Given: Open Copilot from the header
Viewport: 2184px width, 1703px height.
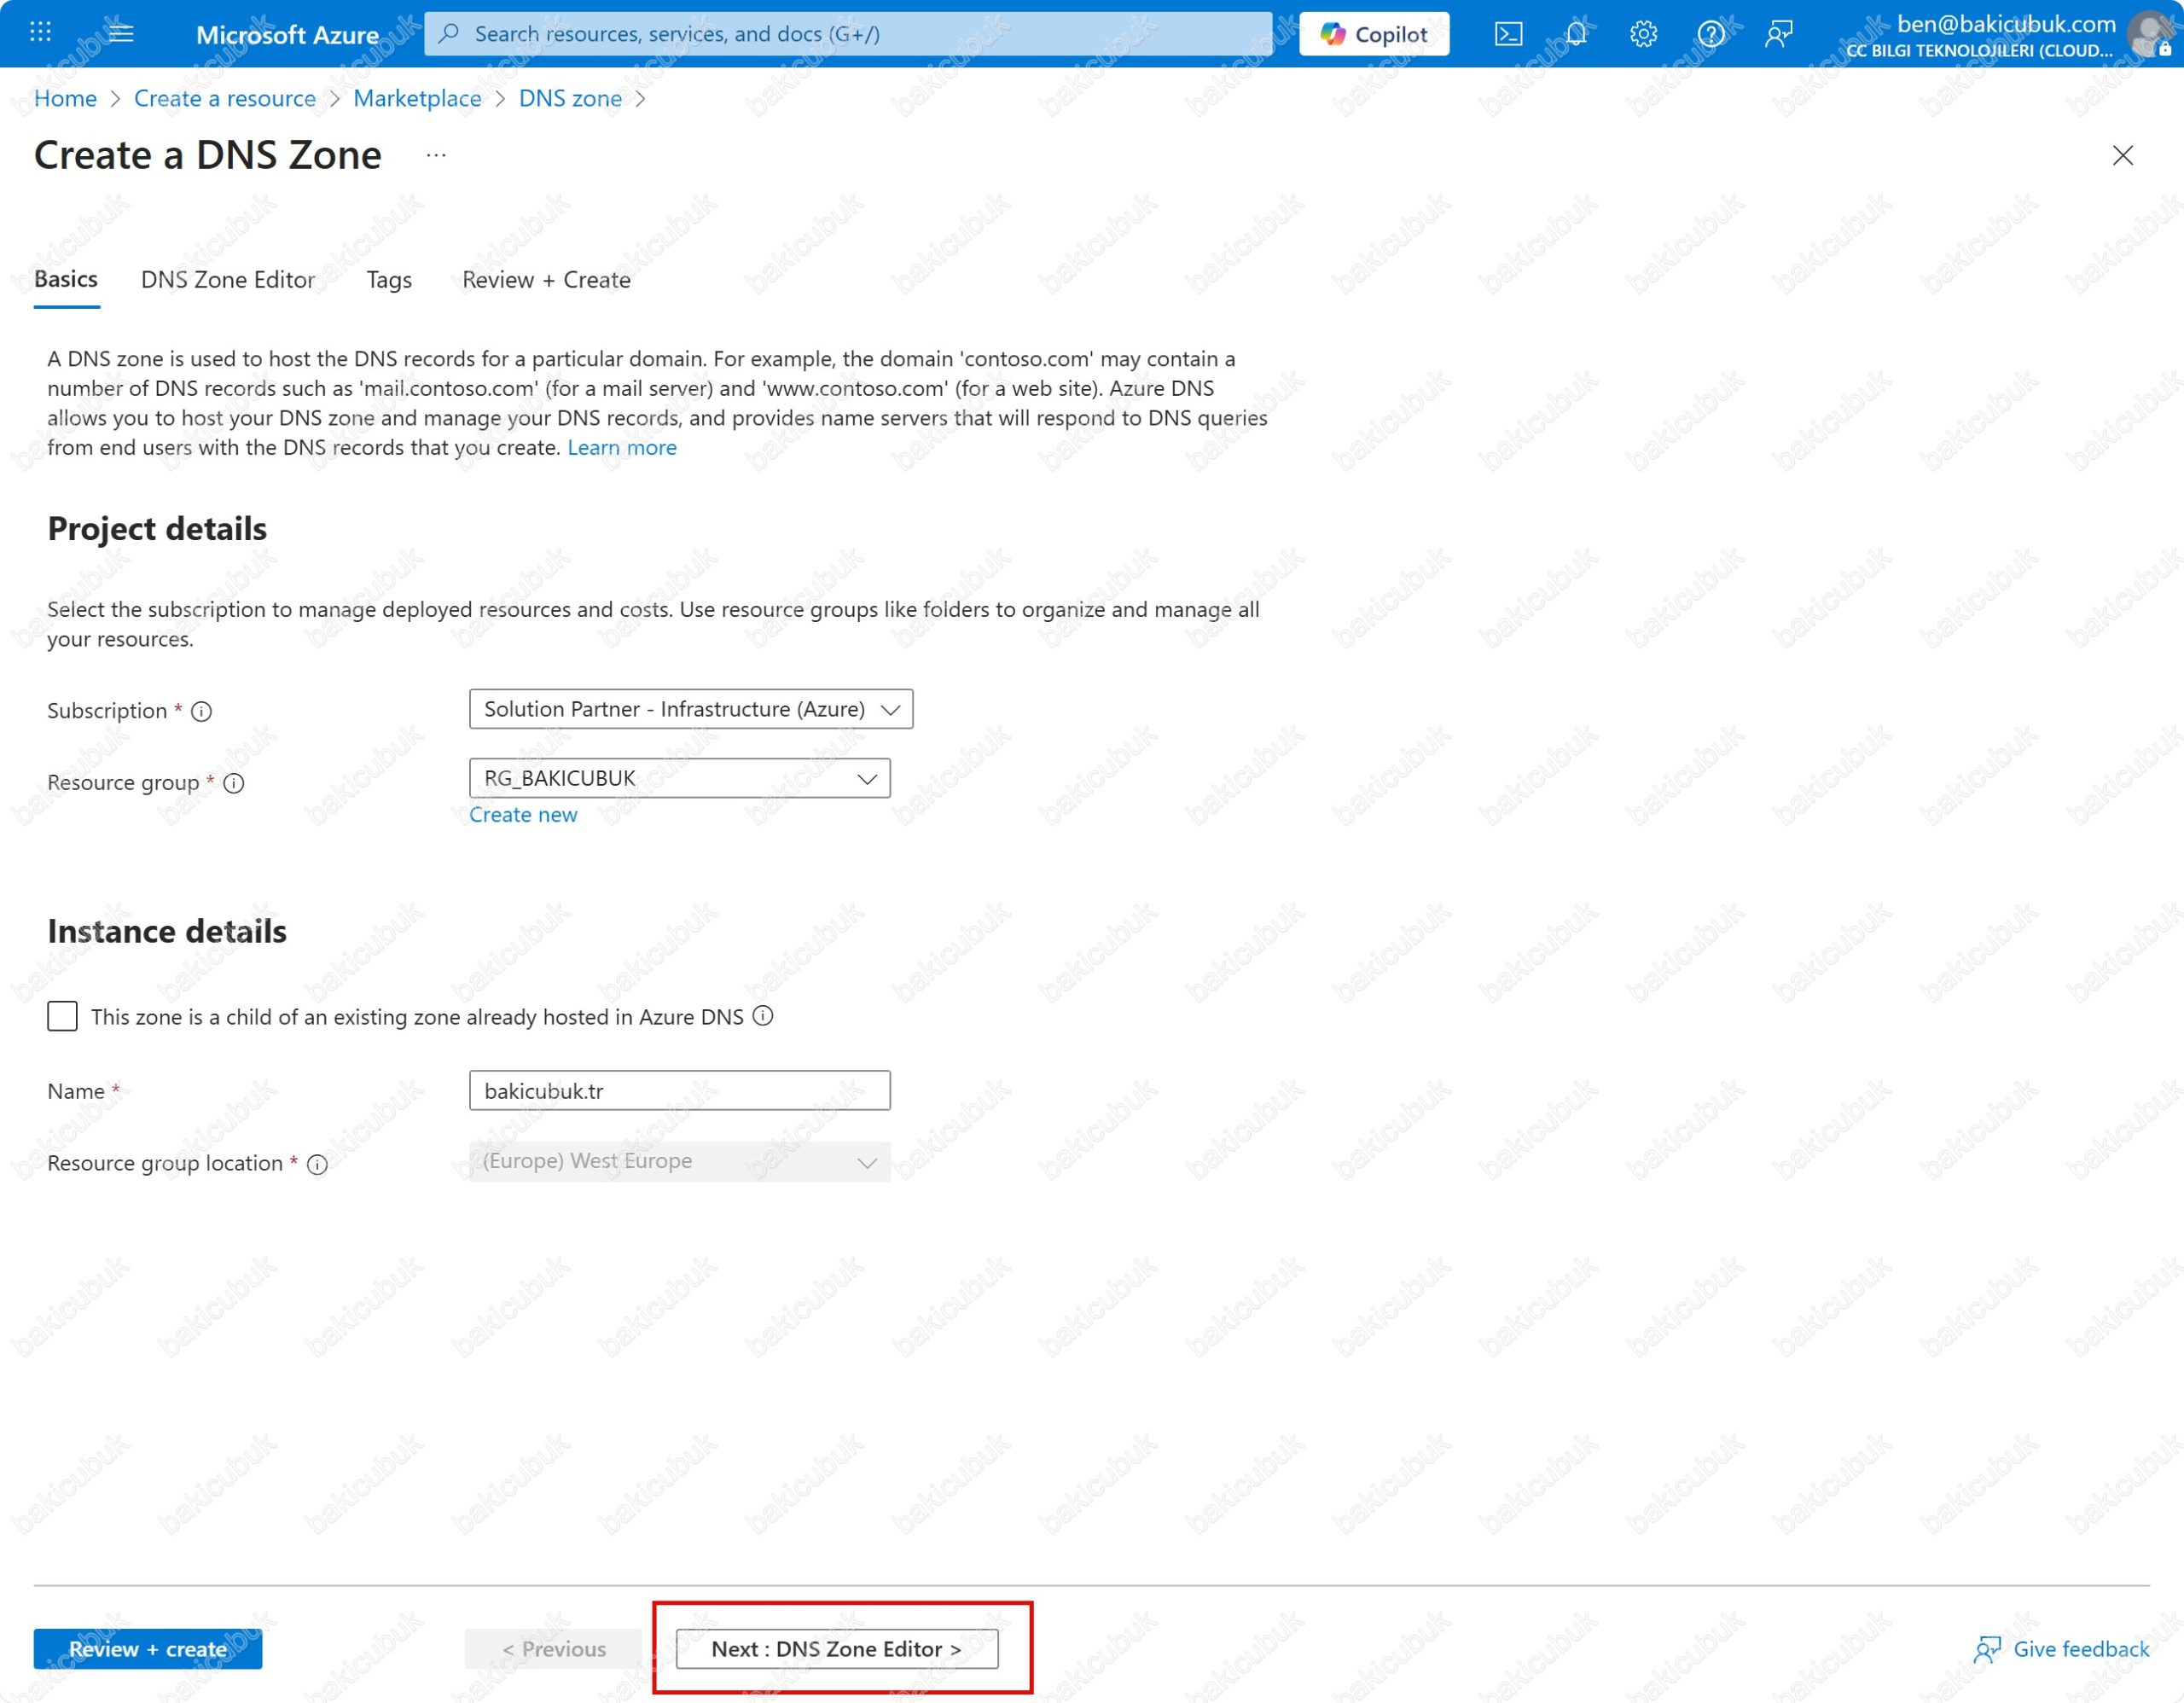Looking at the screenshot, I should (1374, 34).
